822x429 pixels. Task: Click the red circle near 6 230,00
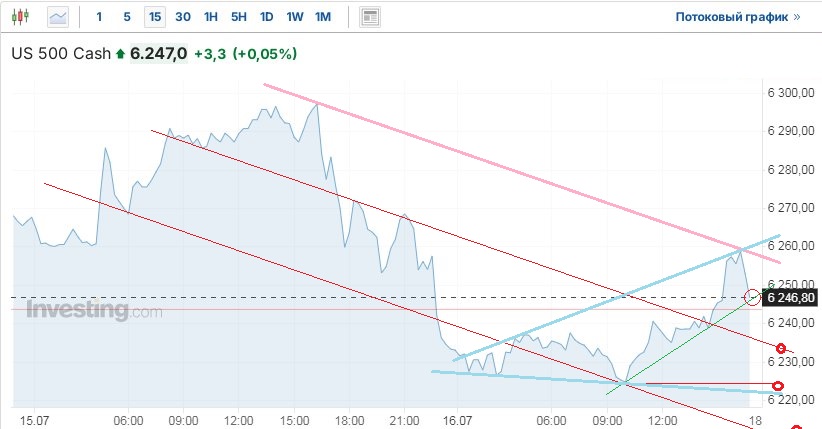(x=781, y=348)
